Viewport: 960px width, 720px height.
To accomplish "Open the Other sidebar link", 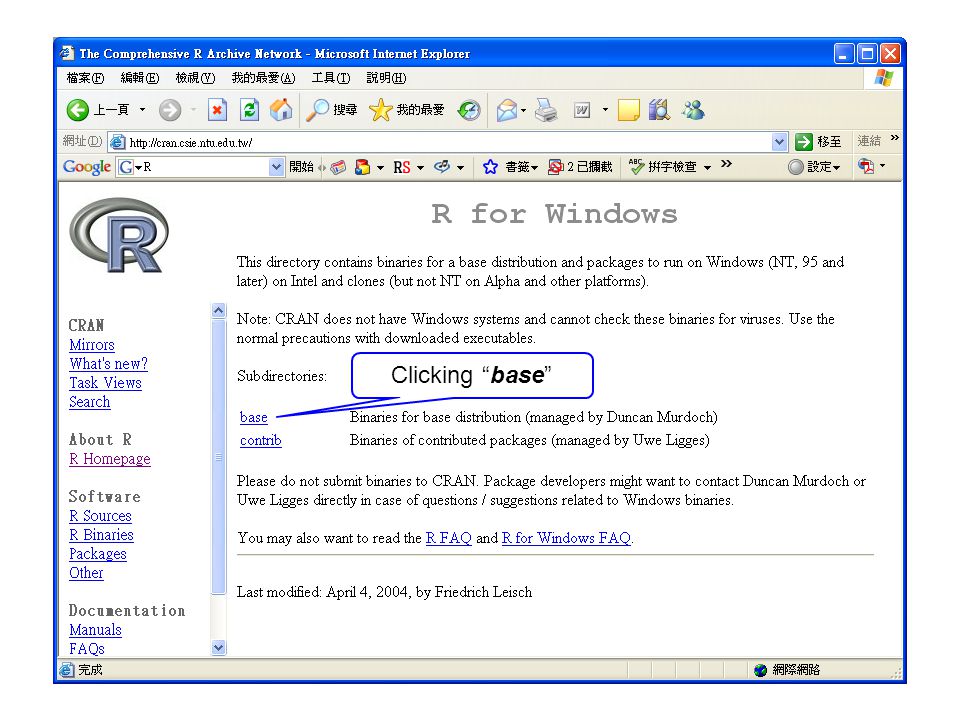I will (86, 573).
